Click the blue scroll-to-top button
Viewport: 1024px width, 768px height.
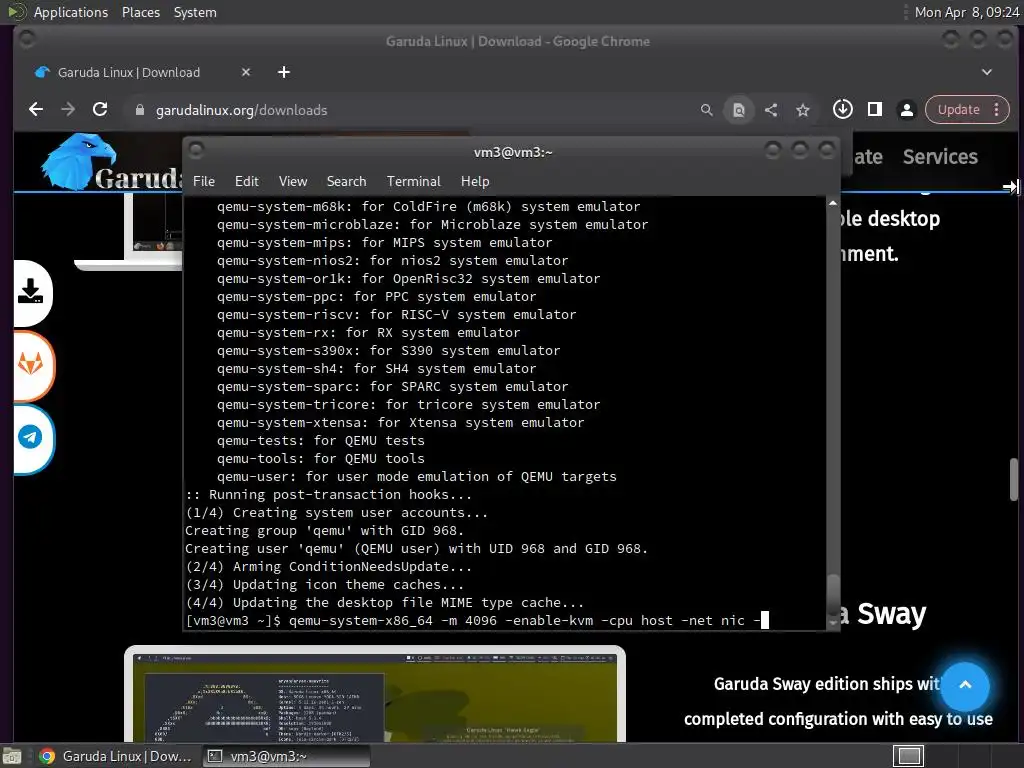pyautogui.click(x=965, y=685)
